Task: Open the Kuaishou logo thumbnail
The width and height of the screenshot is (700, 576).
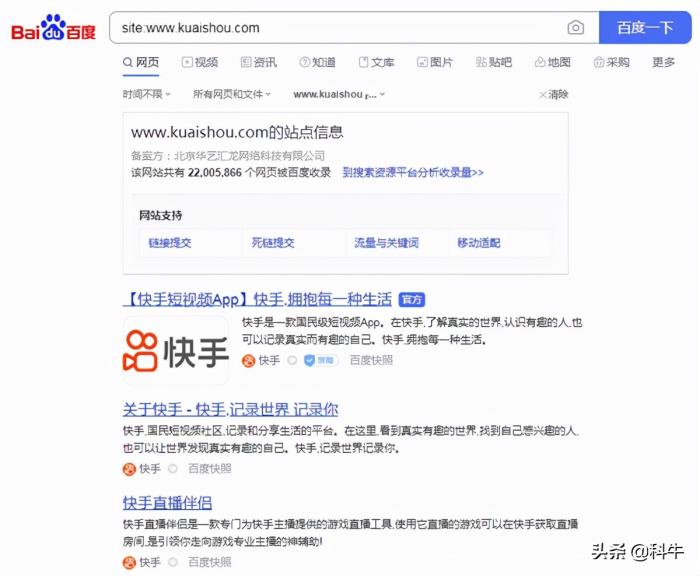Action: click(175, 350)
